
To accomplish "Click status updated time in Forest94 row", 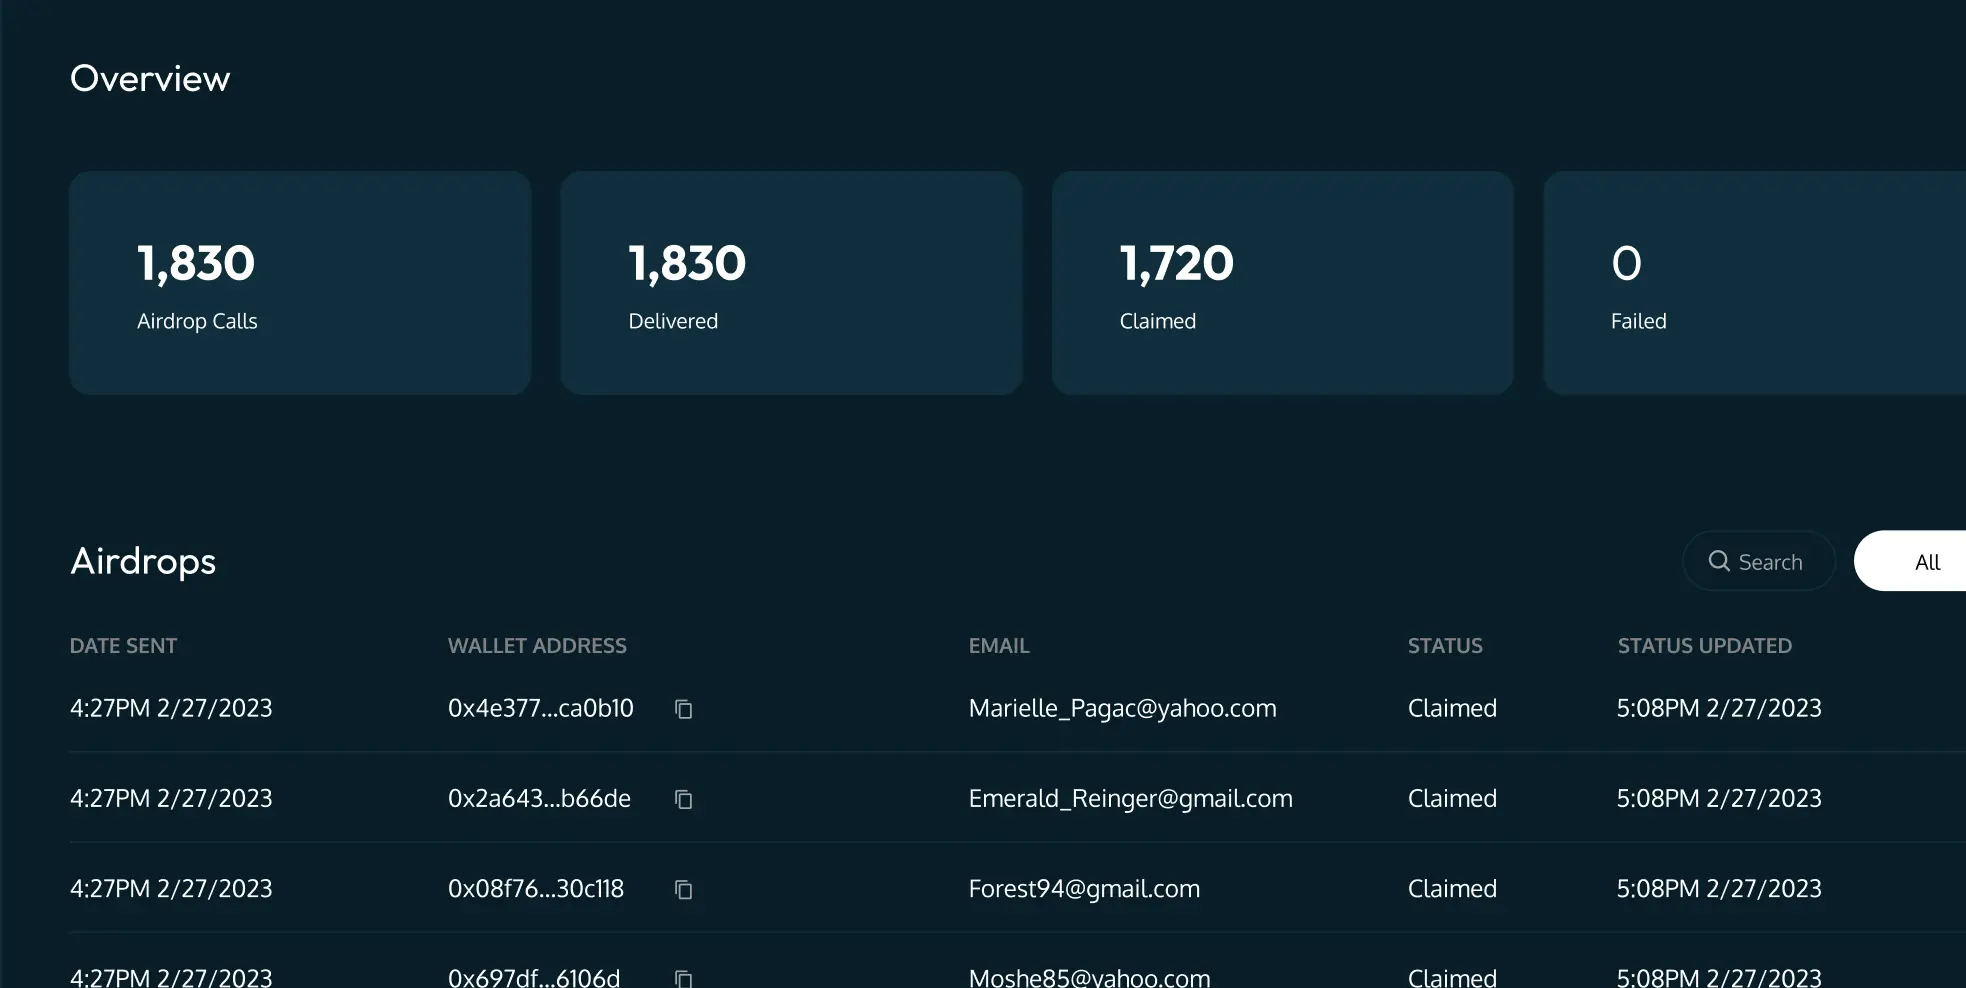I will 1719,888.
